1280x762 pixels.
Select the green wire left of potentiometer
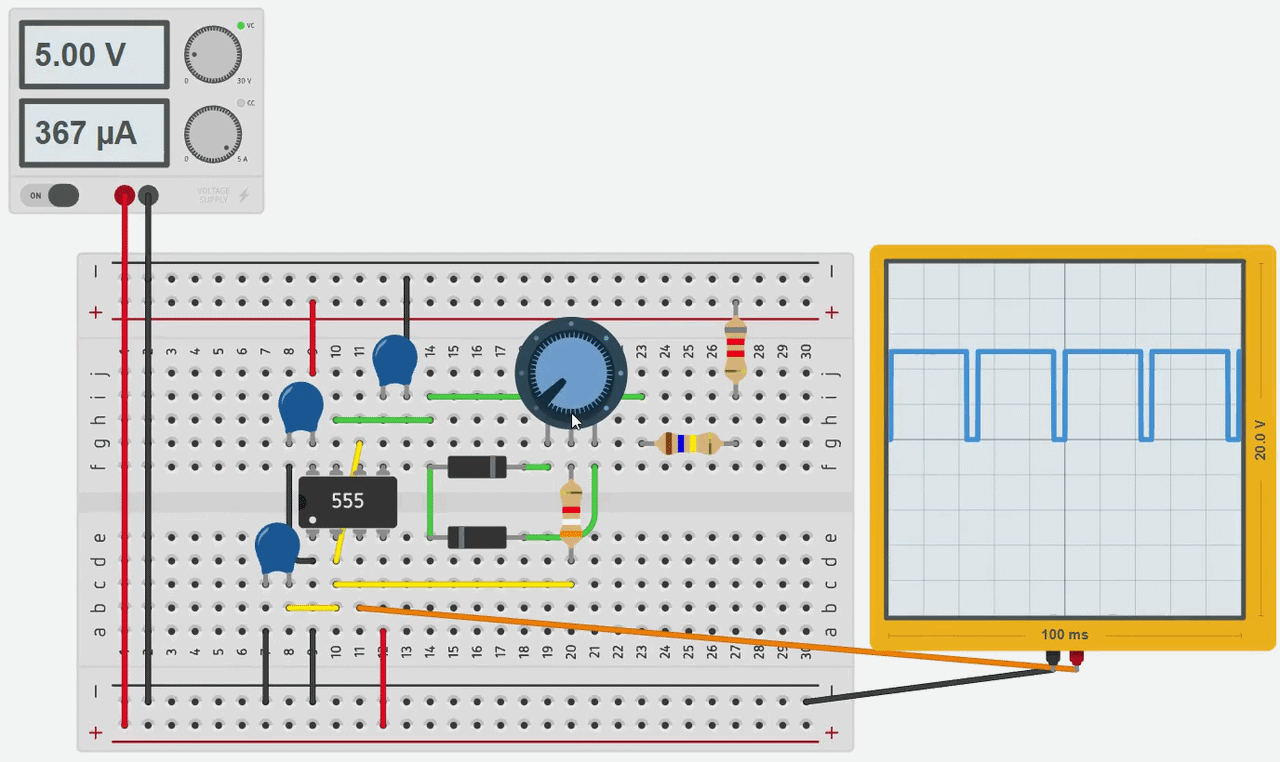tap(473, 396)
